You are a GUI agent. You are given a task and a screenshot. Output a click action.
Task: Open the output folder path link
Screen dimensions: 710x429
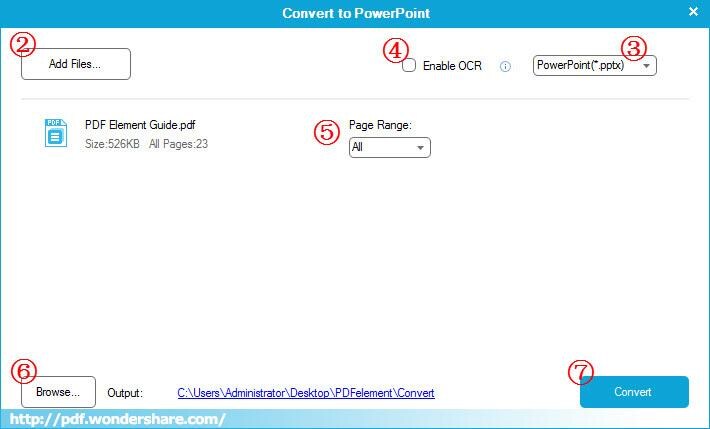[x=306, y=393]
